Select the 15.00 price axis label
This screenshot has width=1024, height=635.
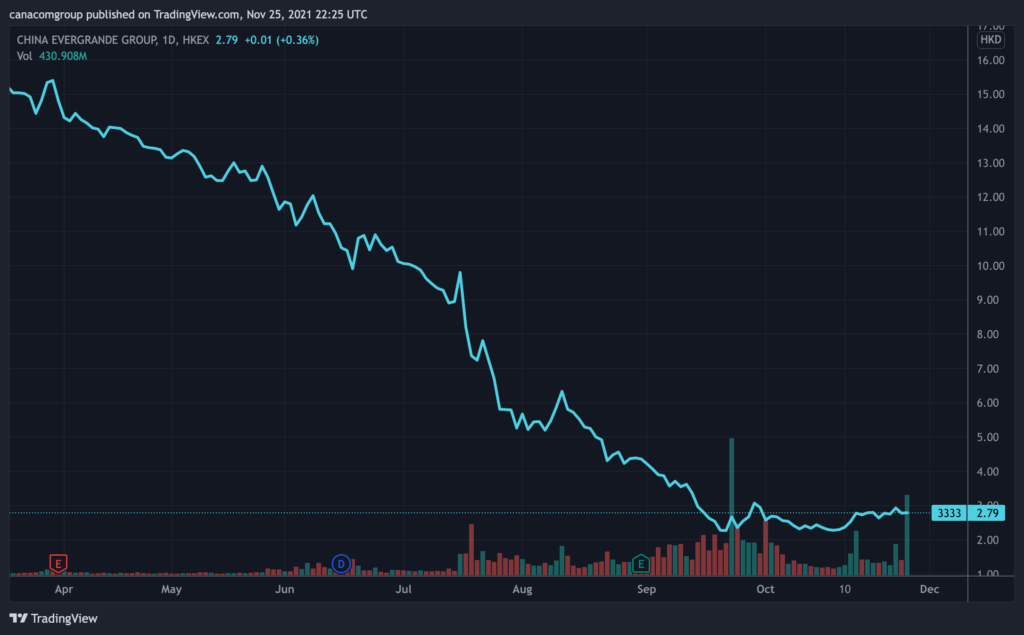click(x=991, y=94)
